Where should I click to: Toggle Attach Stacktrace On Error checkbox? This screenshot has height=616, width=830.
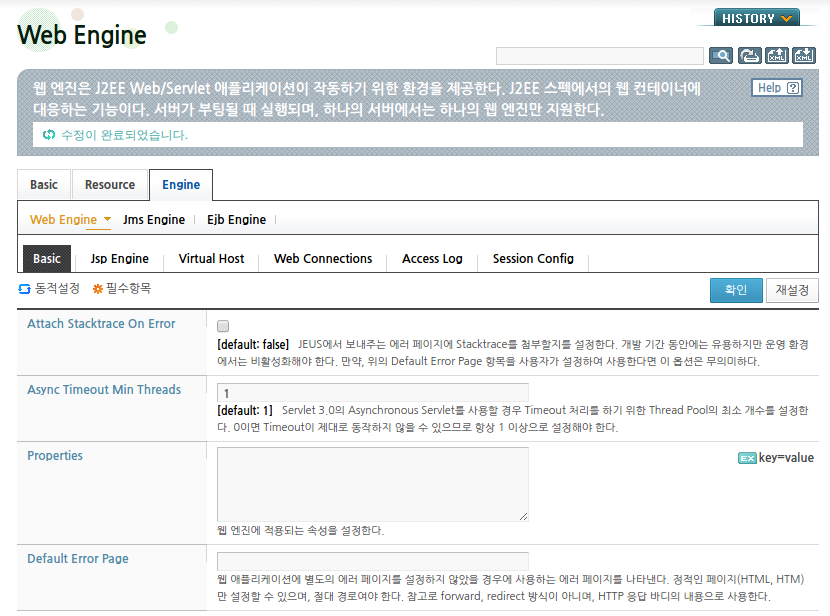pyautogui.click(x=223, y=325)
